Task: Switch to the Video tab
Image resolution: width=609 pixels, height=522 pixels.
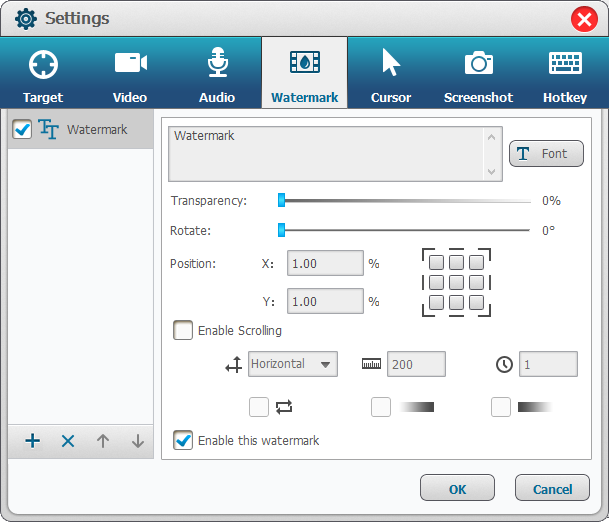Action: coord(130,75)
